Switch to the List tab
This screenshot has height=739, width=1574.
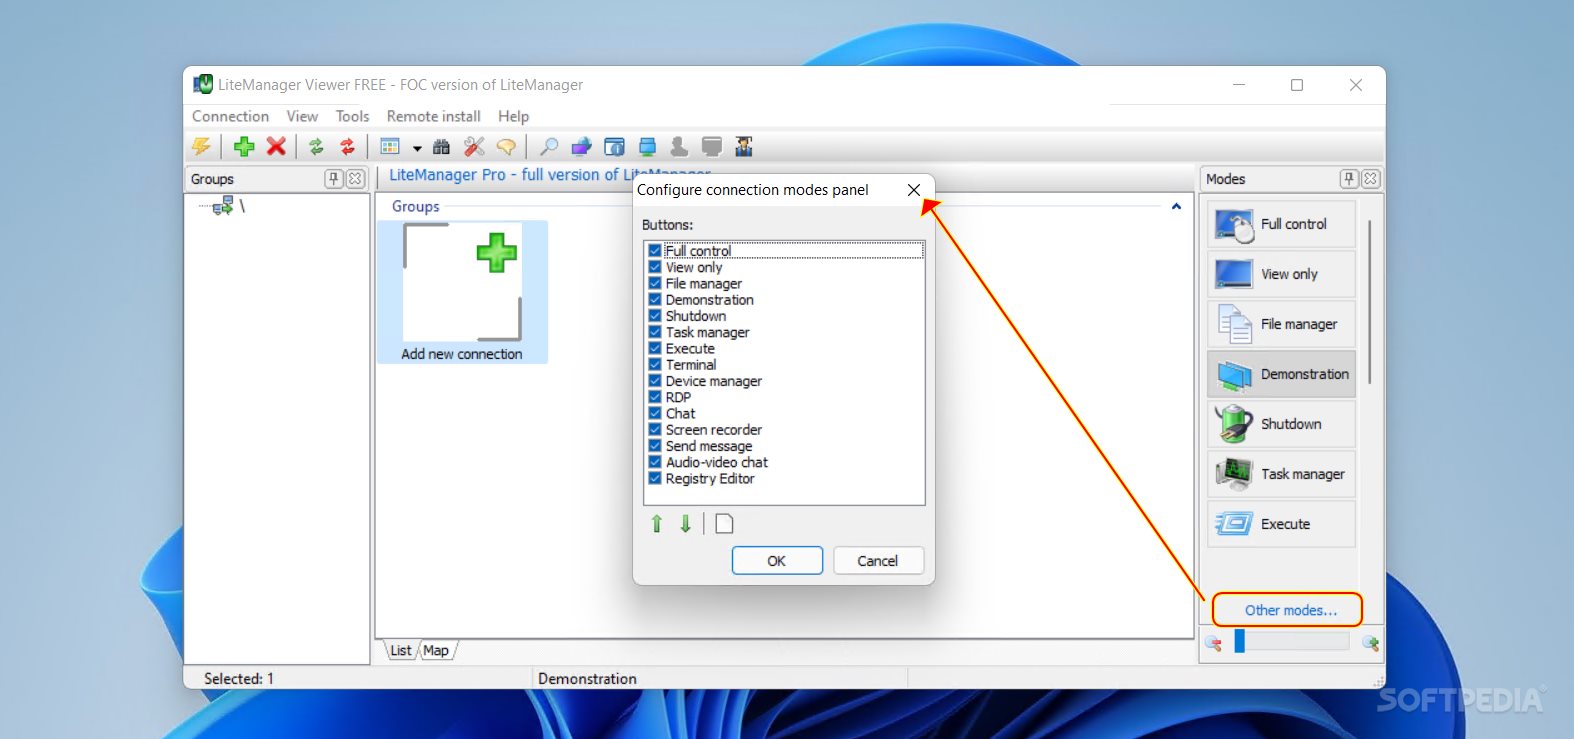(400, 650)
